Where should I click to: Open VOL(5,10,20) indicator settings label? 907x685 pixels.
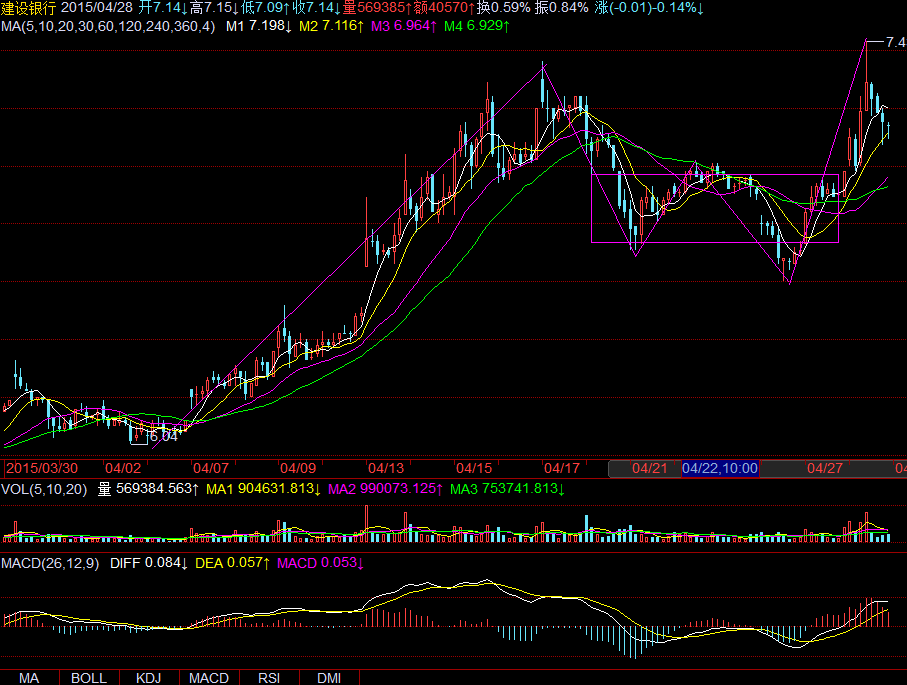click(x=44, y=489)
